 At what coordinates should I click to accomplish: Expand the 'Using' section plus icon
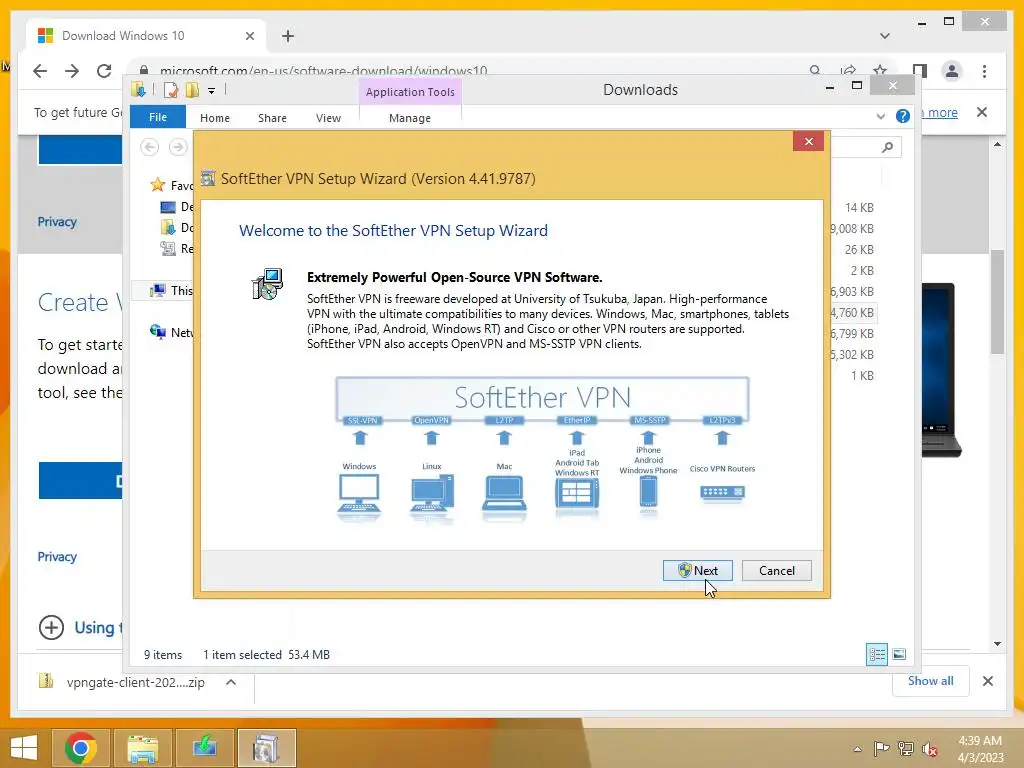[x=52, y=628]
